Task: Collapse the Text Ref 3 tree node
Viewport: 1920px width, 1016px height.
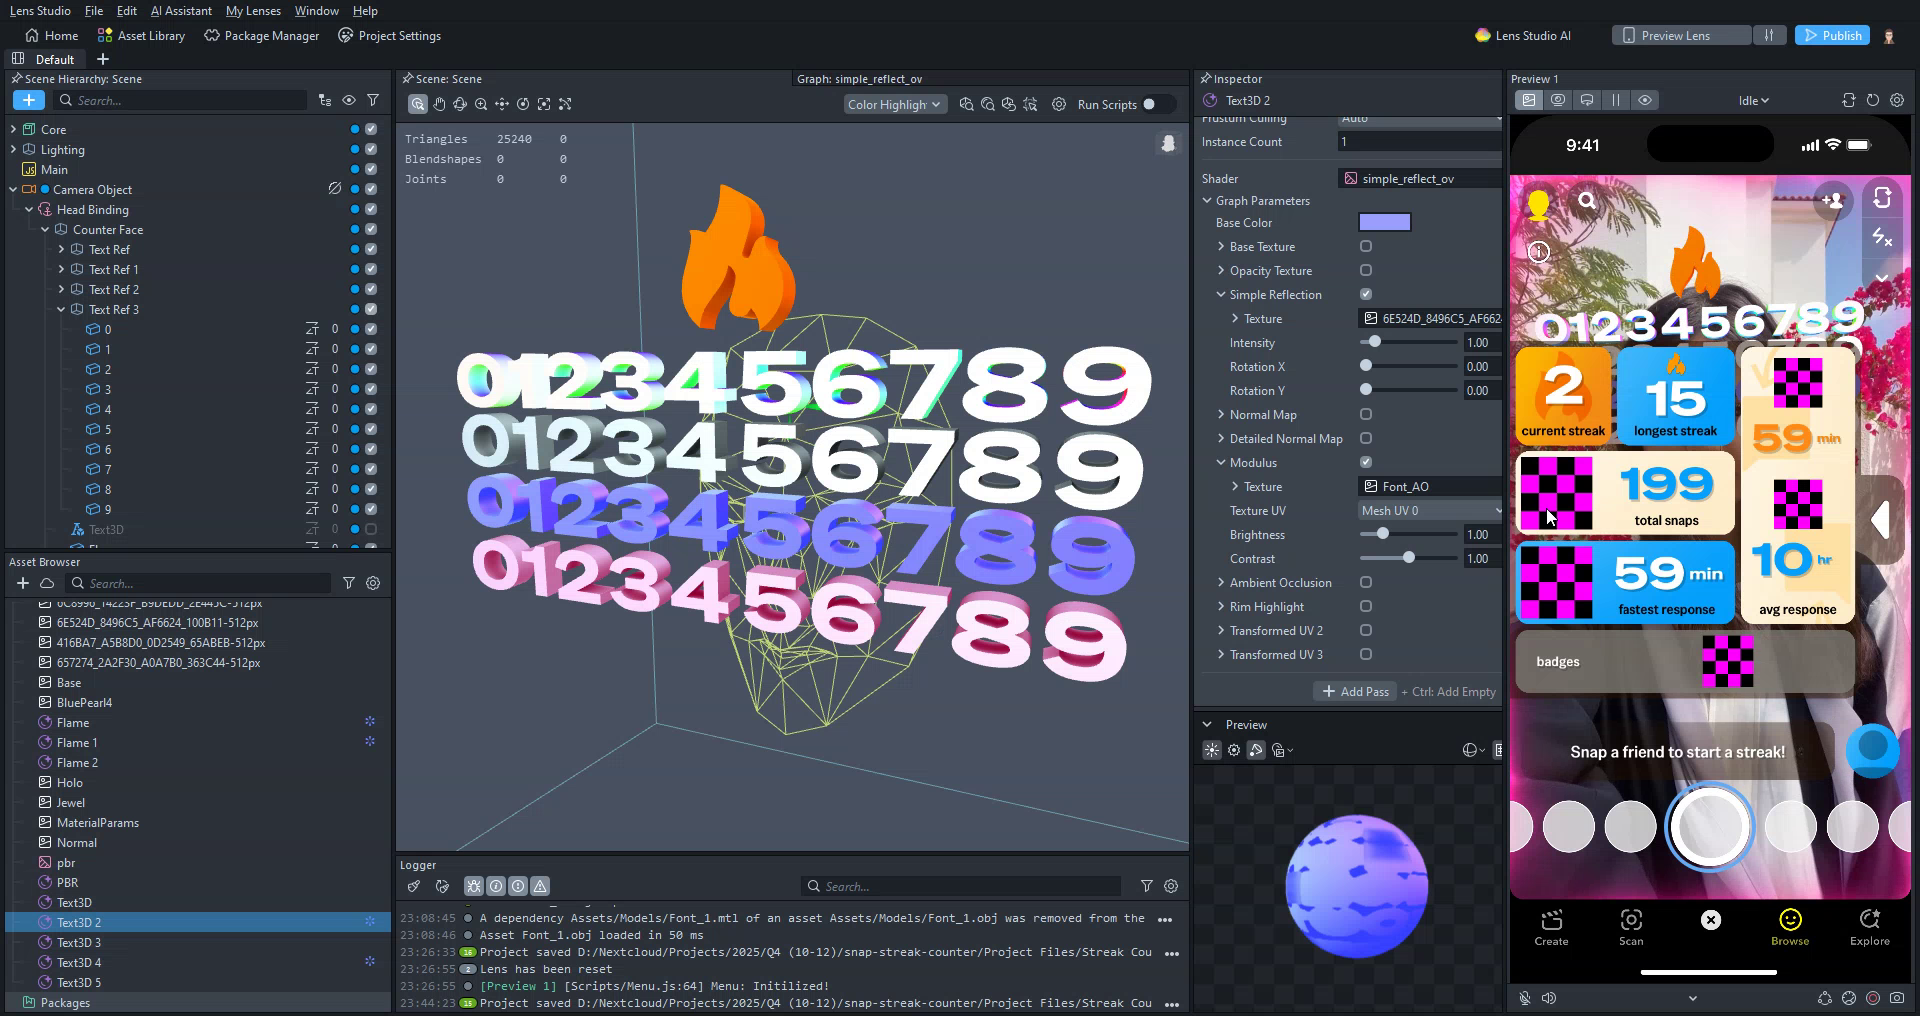Action: (x=61, y=310)
